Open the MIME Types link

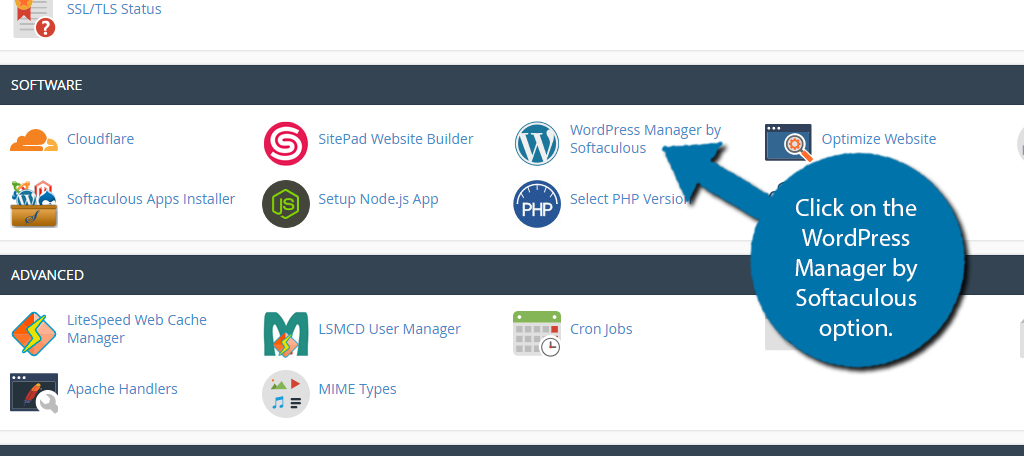pos(357,389)
